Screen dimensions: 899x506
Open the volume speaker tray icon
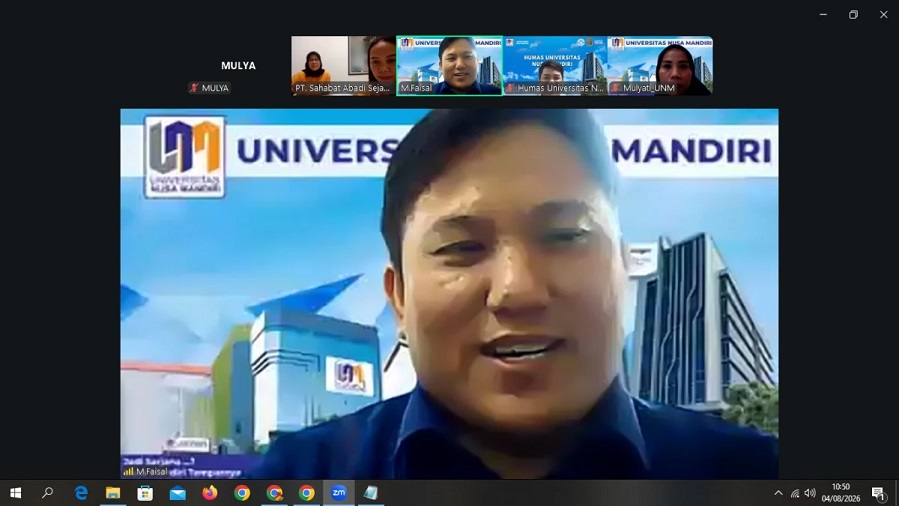810,493
